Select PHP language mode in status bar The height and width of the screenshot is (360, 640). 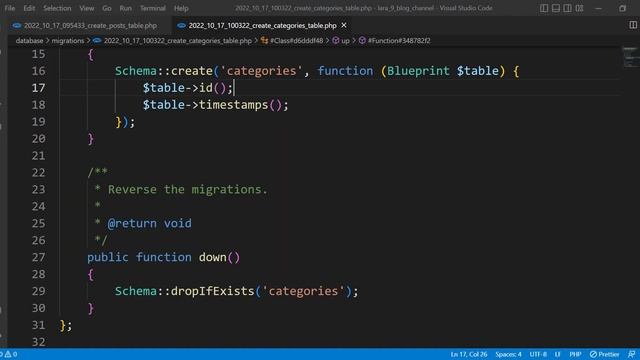(x=575, y=354)
